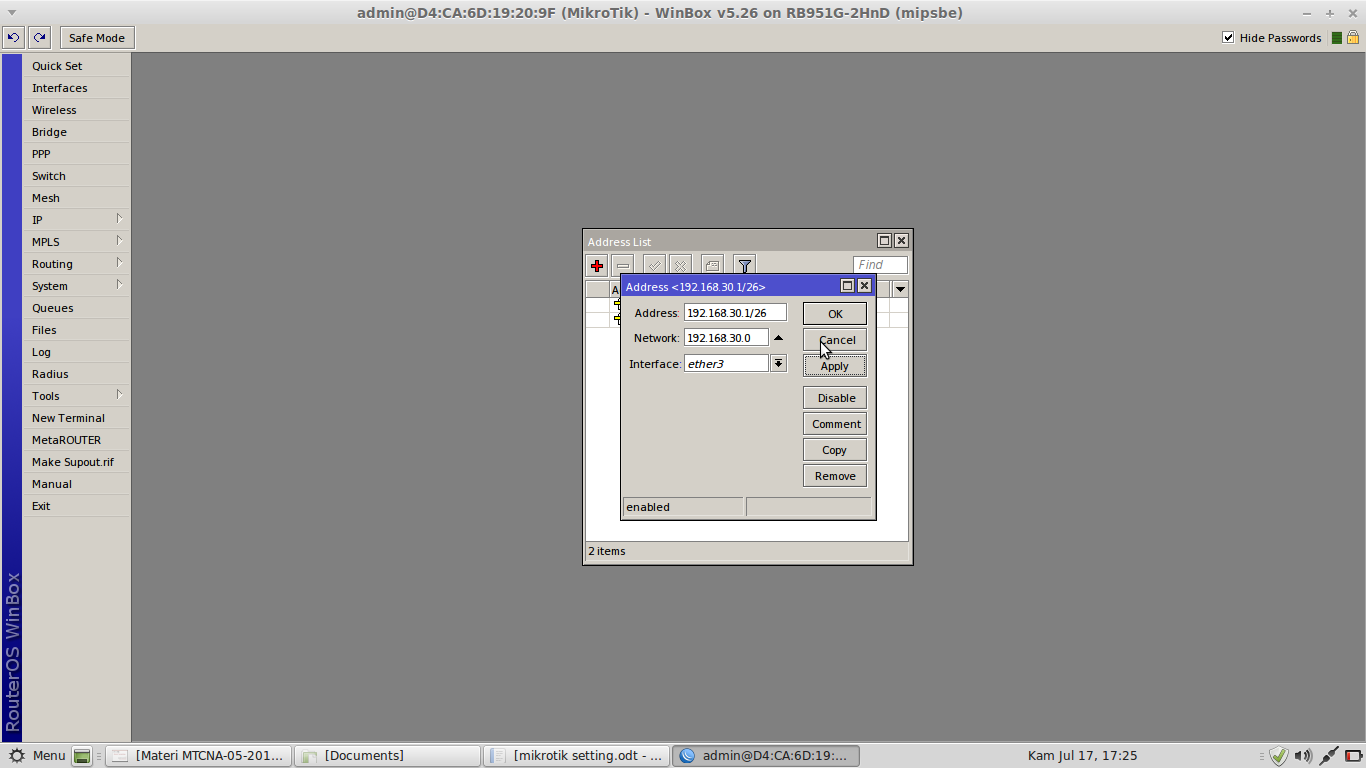Open Wireless in sidebar
Screen dimensions: 1366x768
(77, 110)
